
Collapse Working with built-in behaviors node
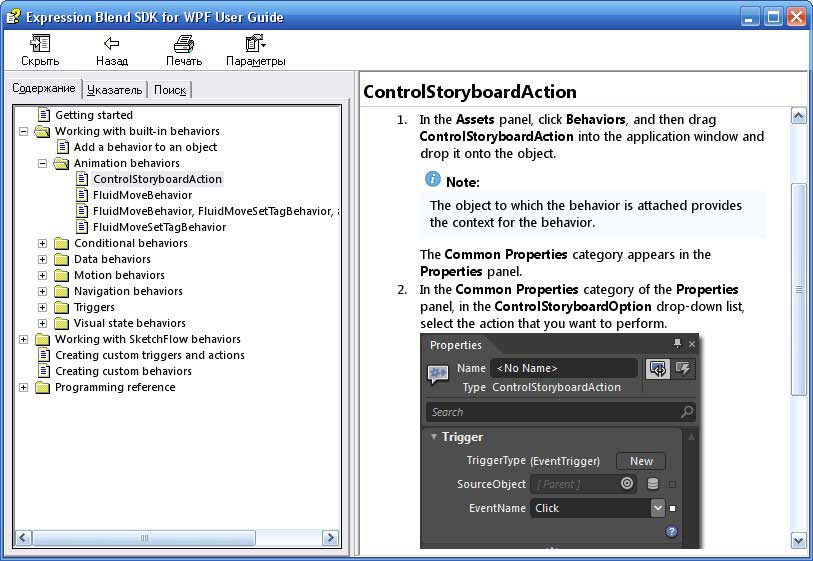(23, 131)
